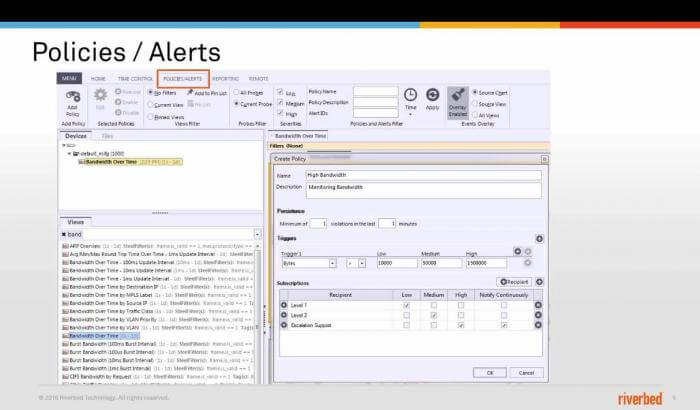Click the Edit gear icon in Selected Policies
700x410 pixels.
(x=100, y=95)
